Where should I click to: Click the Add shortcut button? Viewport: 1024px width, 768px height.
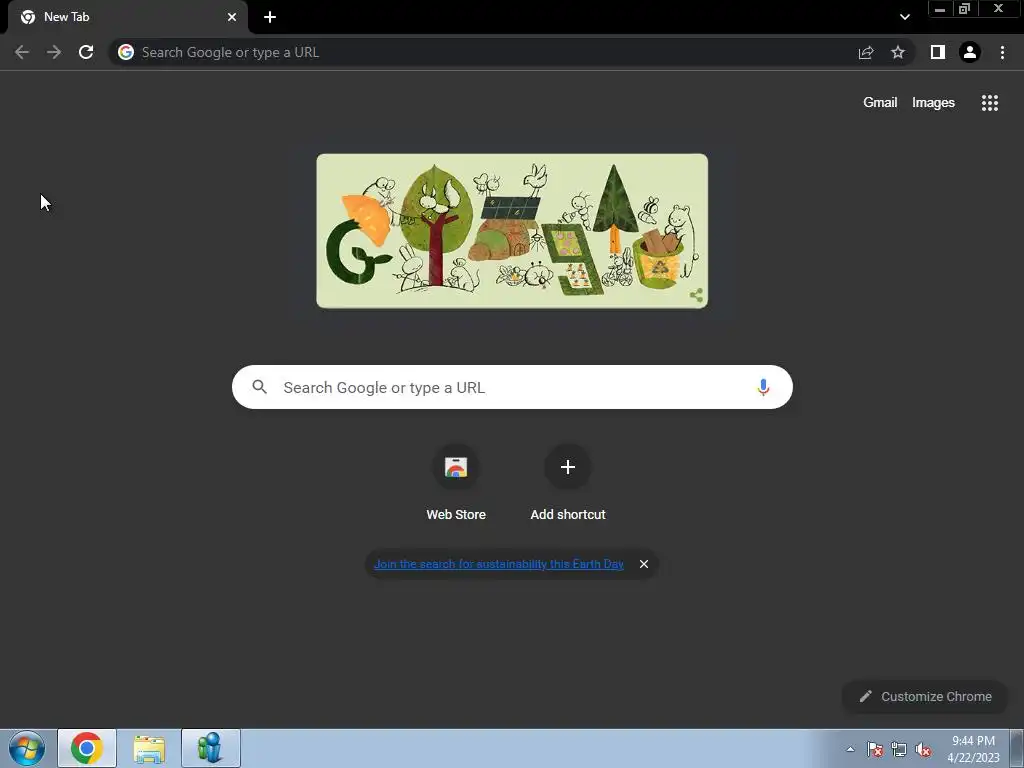click(x=568, y=482)
